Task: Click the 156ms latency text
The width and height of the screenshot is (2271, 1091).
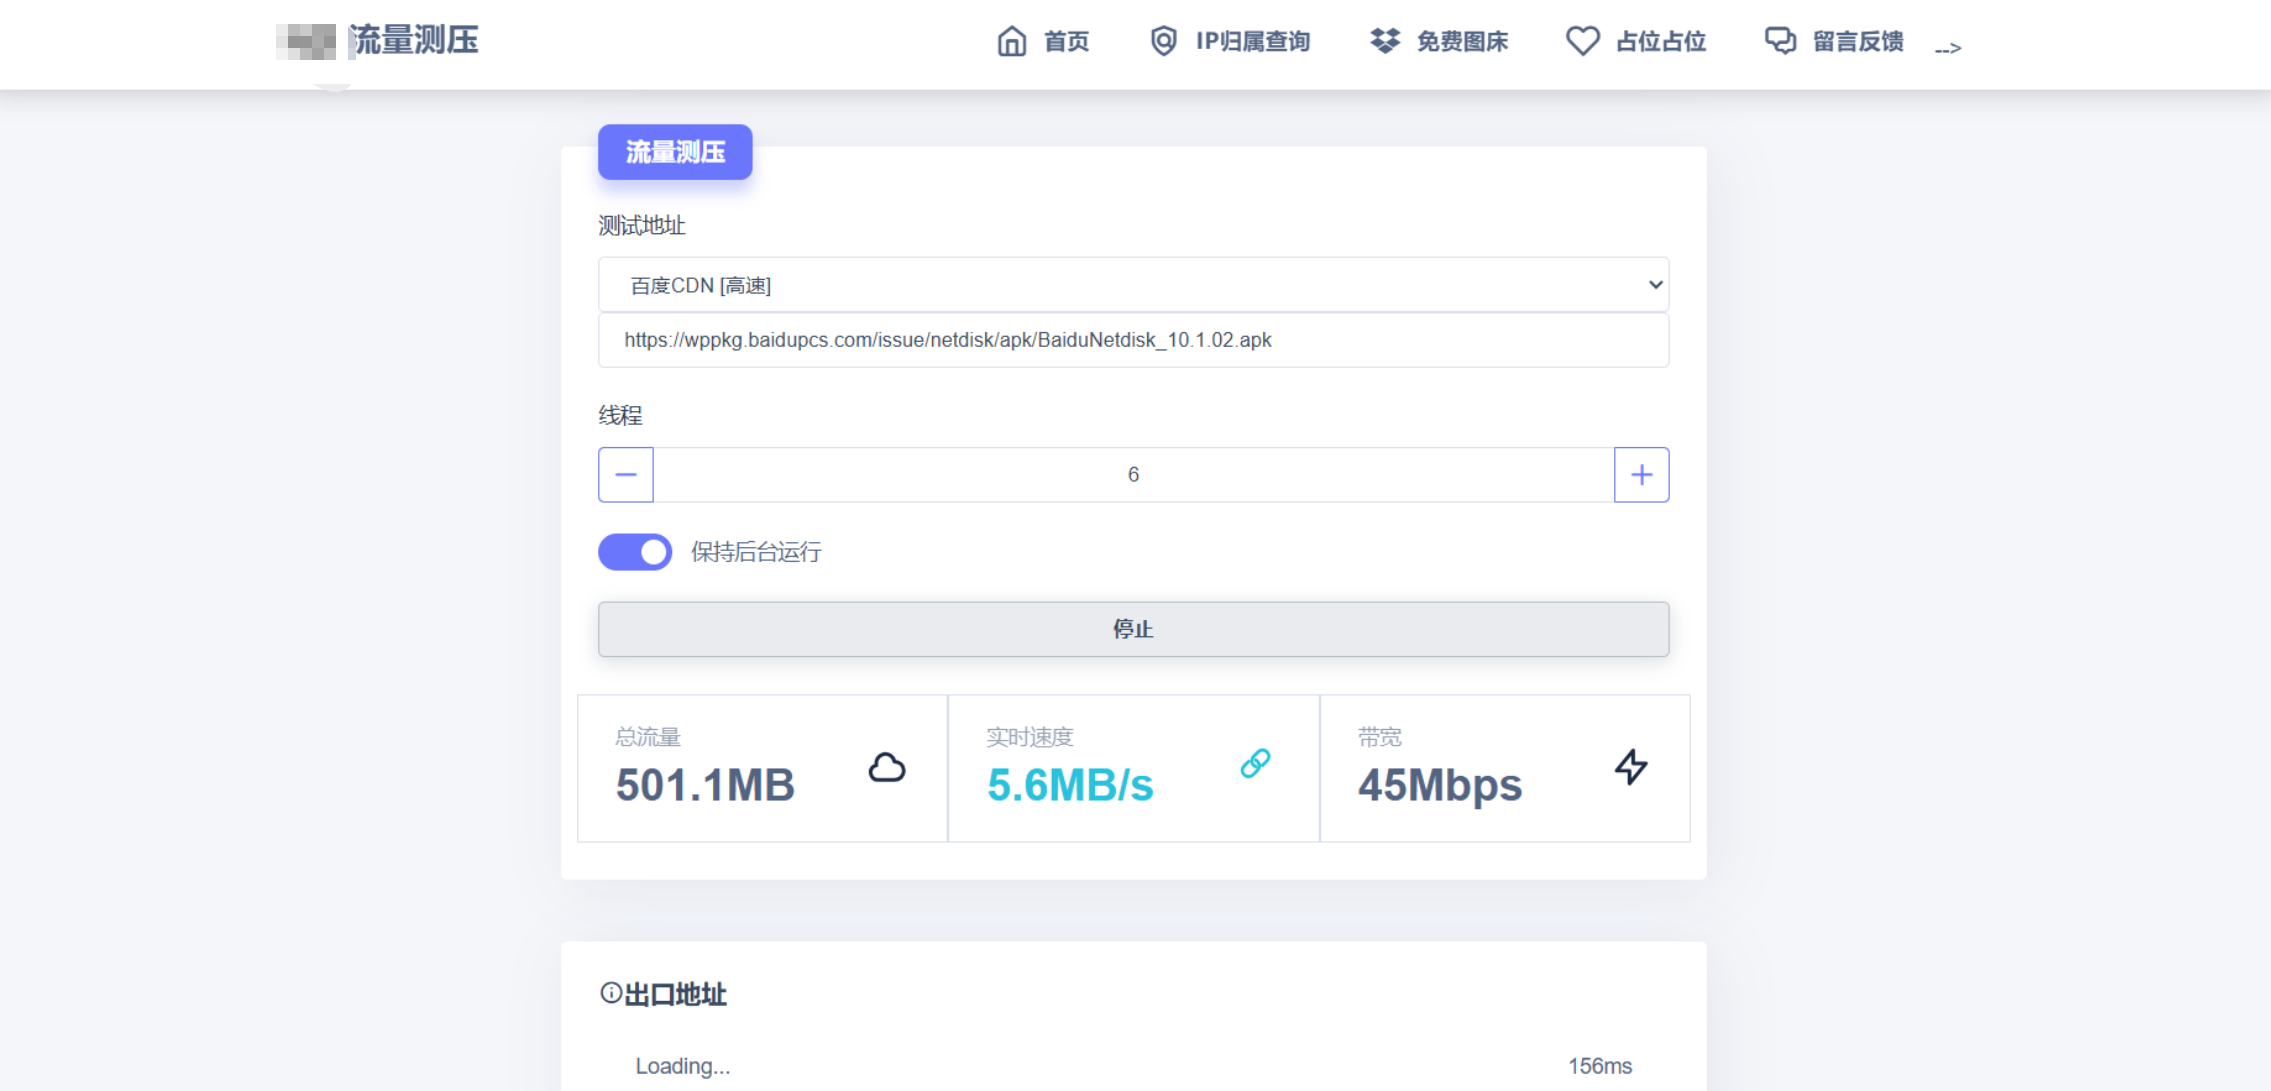Action: click(1600, 1066)
